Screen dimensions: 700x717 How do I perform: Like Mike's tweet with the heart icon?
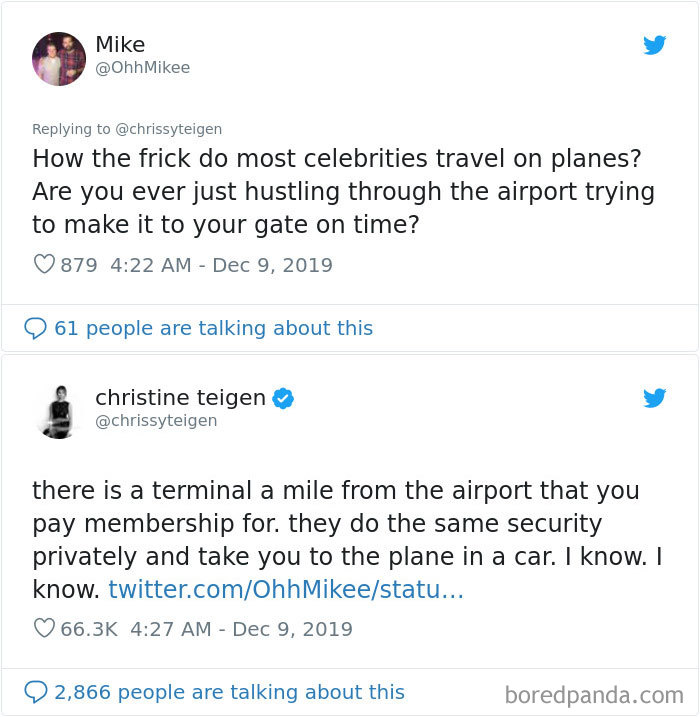point(43,265)
